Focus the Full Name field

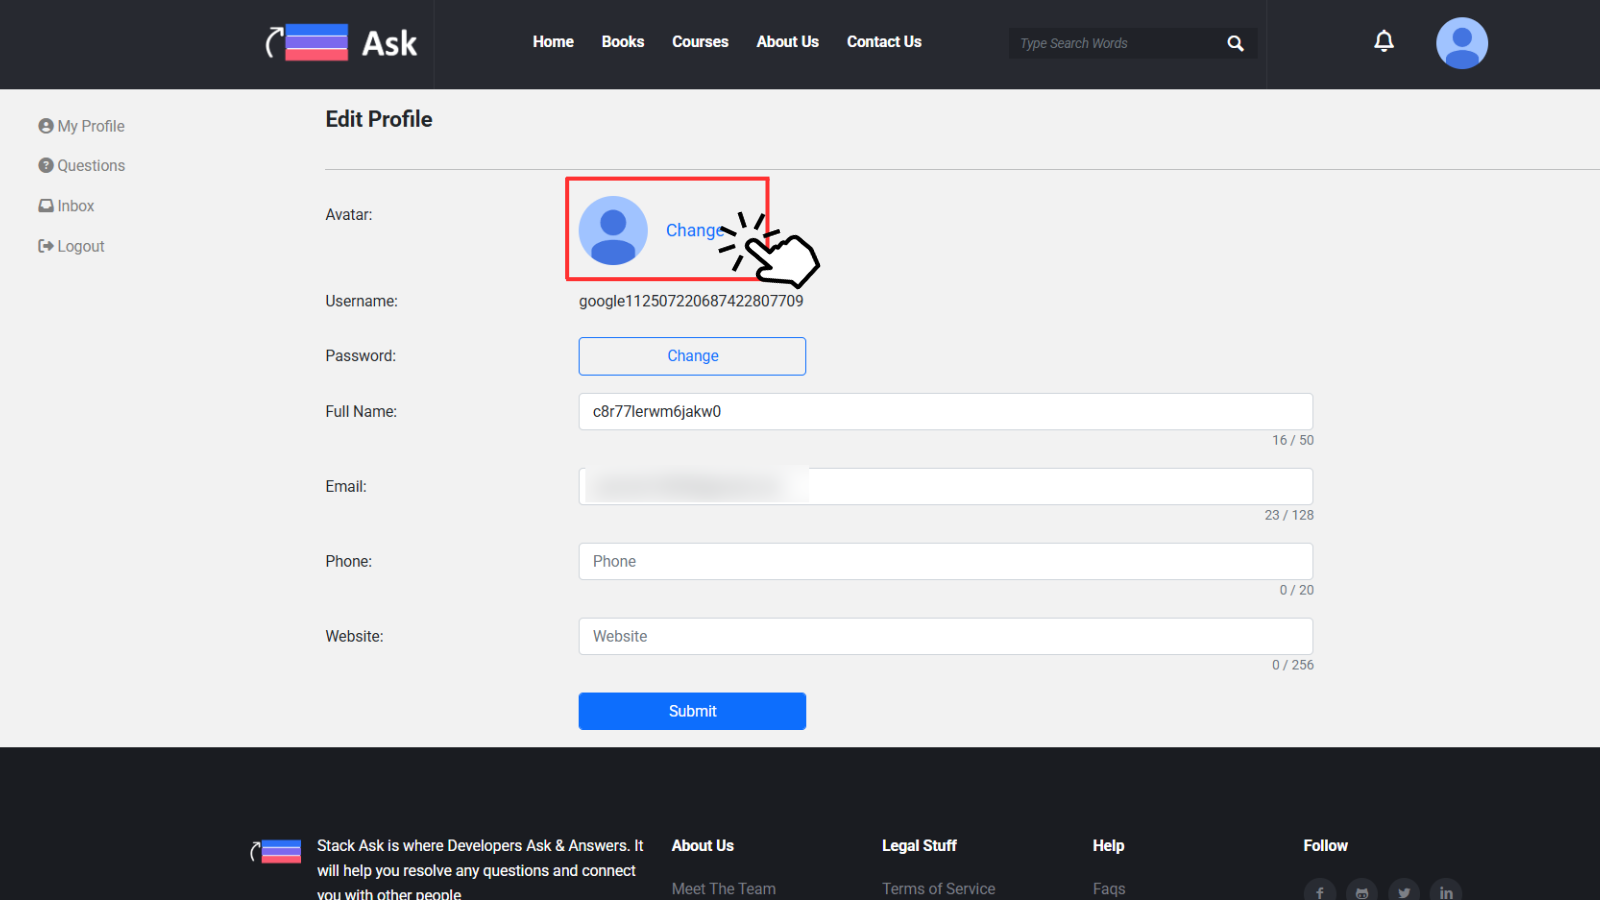[946, 412]
